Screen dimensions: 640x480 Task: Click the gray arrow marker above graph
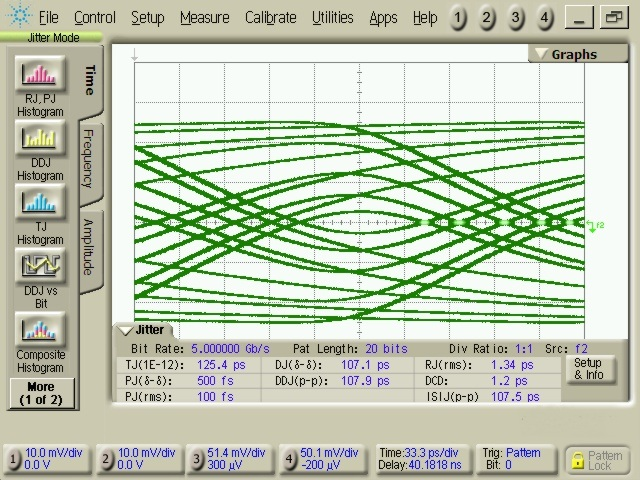click(134, 55)
